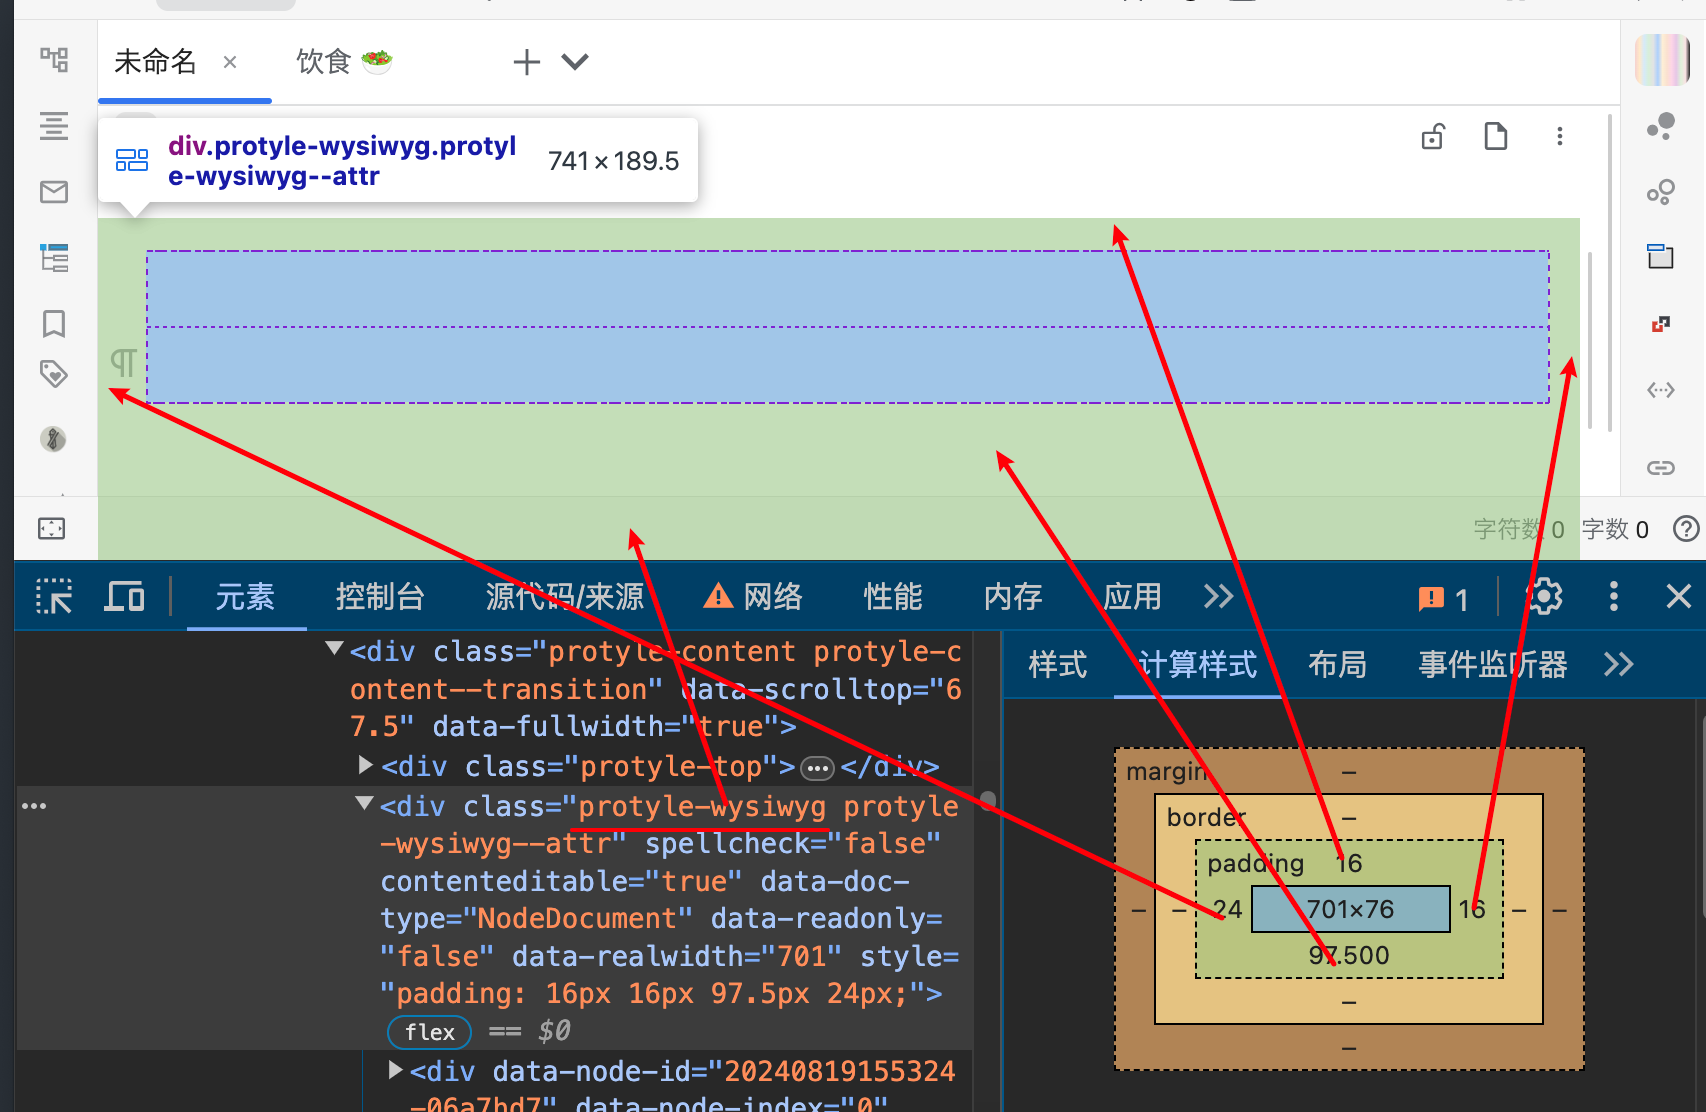Click the new document page icon

[1495, 136]
